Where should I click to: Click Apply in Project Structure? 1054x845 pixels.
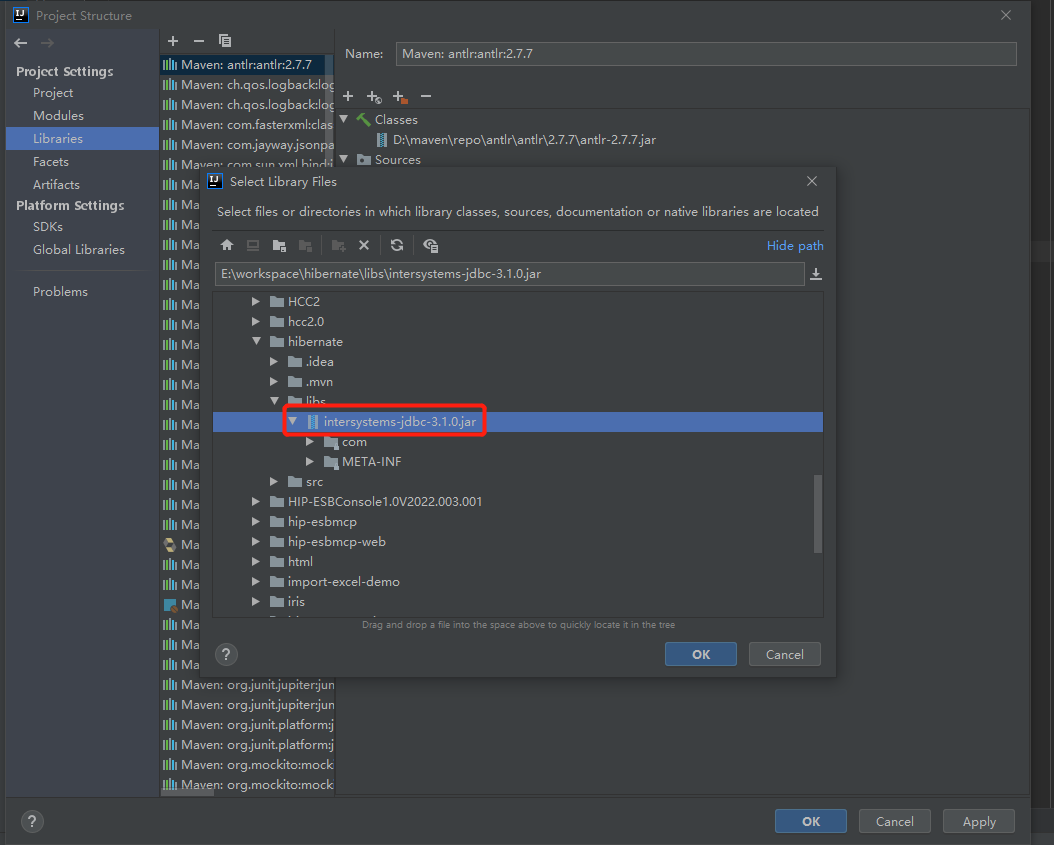pos(978,821)
